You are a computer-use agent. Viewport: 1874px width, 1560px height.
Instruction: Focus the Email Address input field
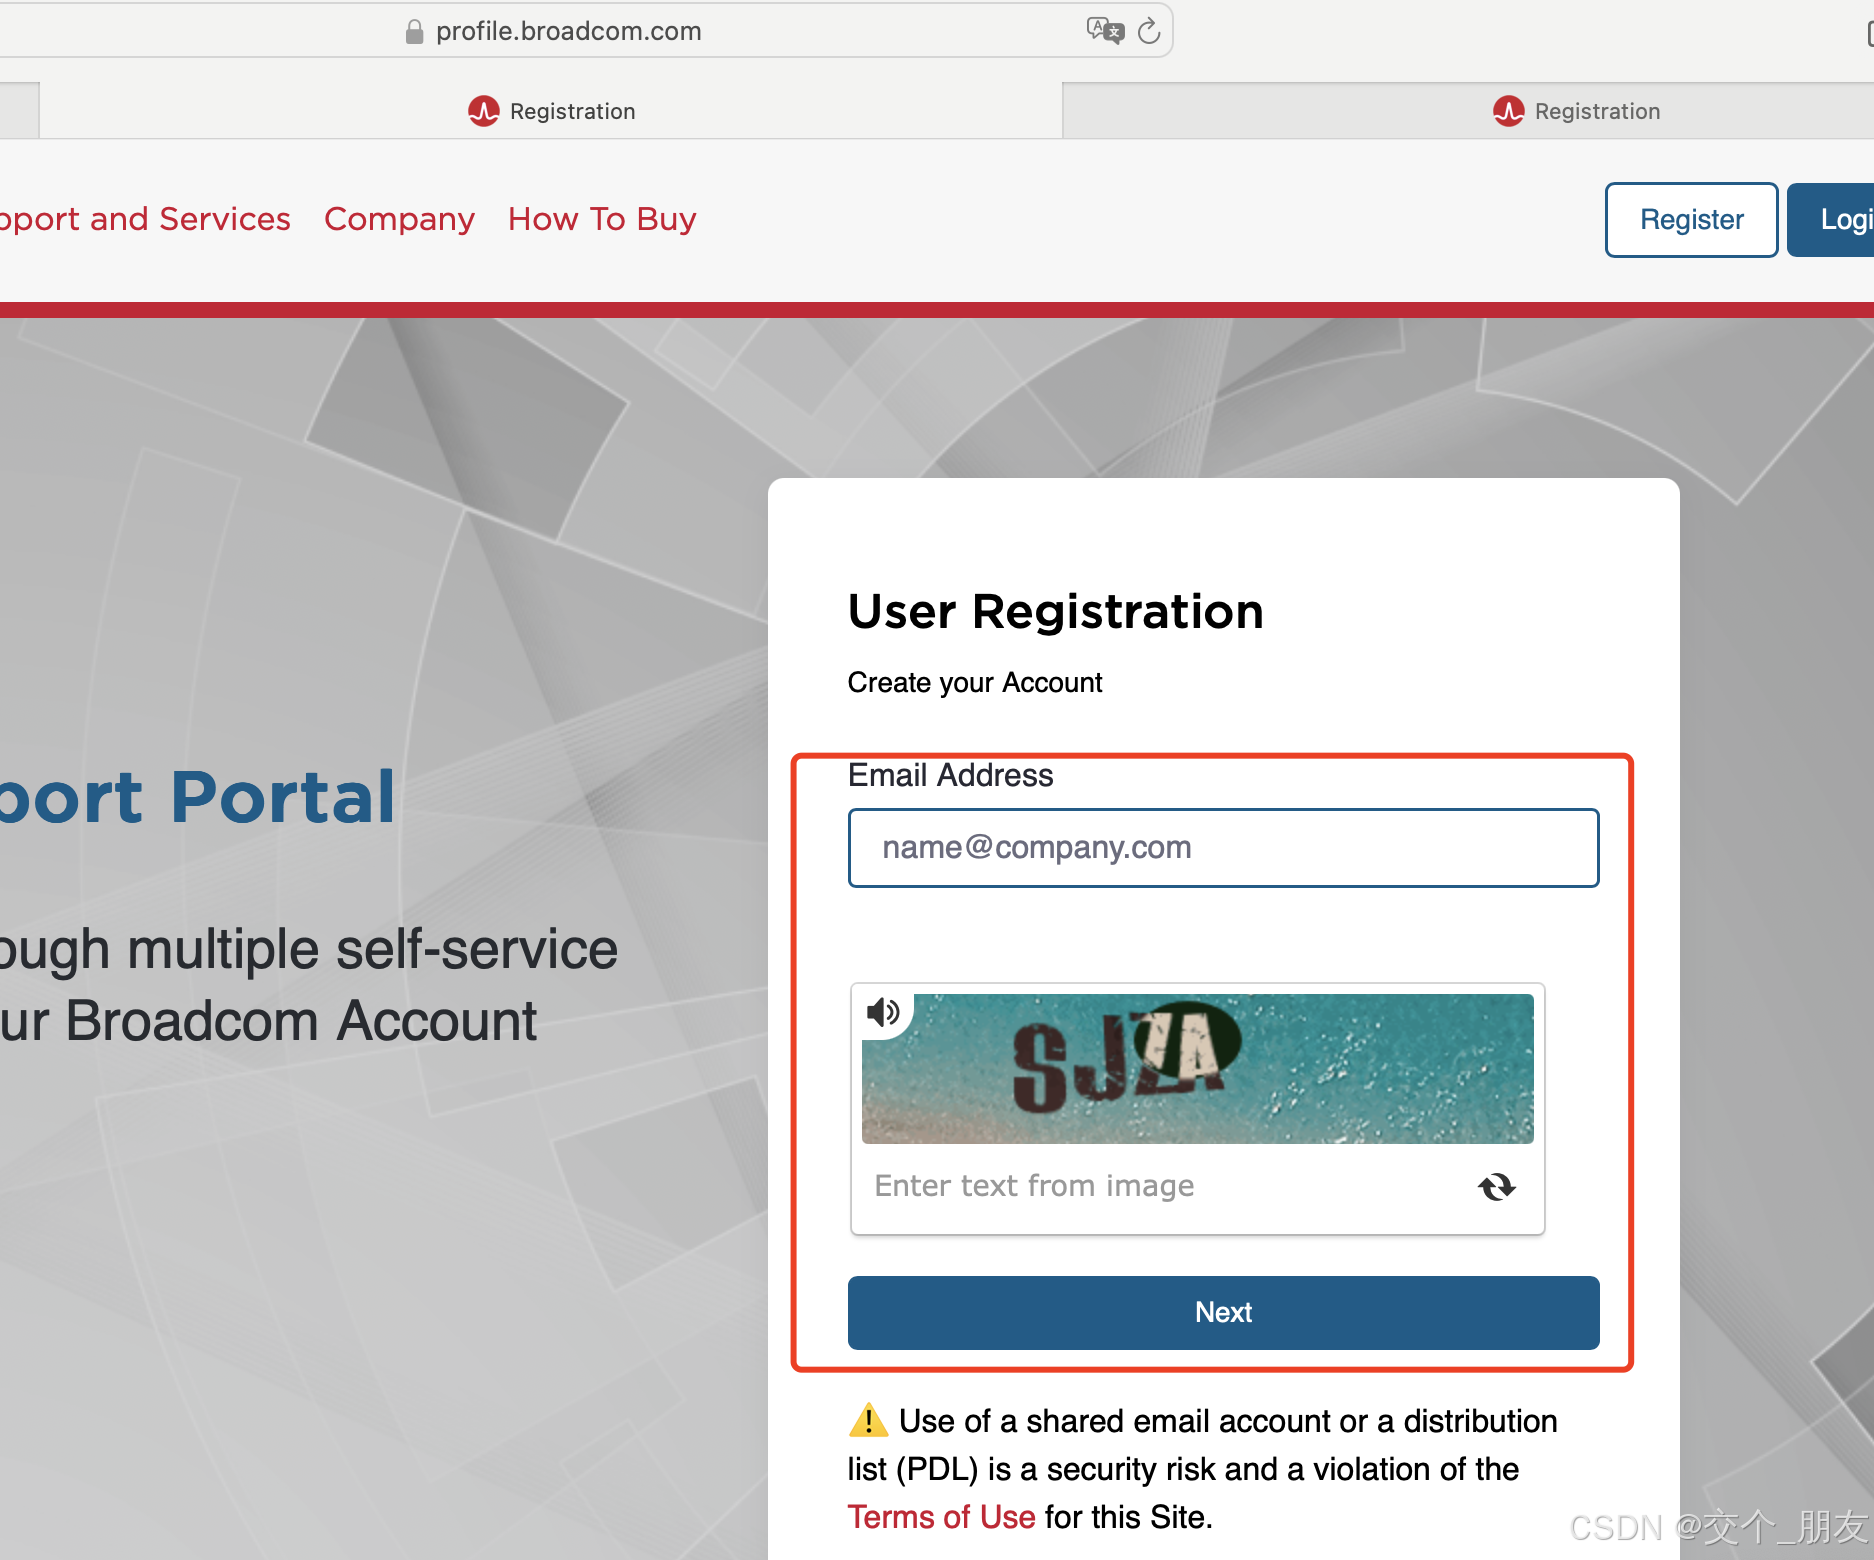1224,848
